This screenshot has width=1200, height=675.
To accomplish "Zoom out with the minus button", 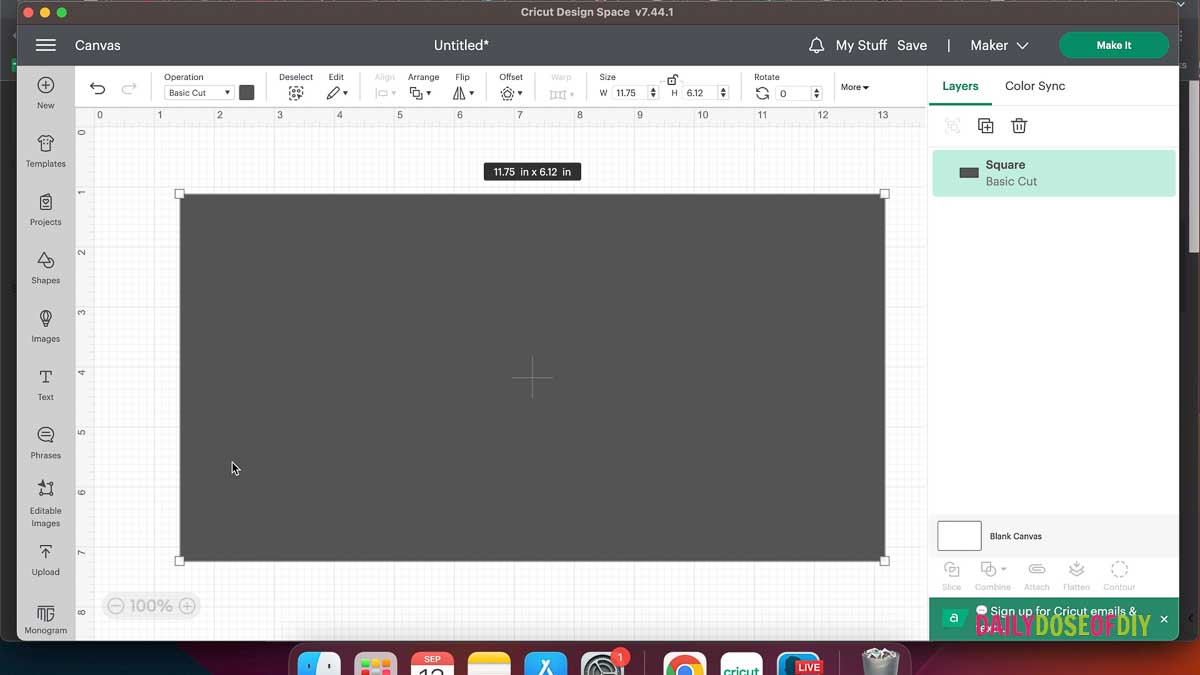I will click(116, 606).
